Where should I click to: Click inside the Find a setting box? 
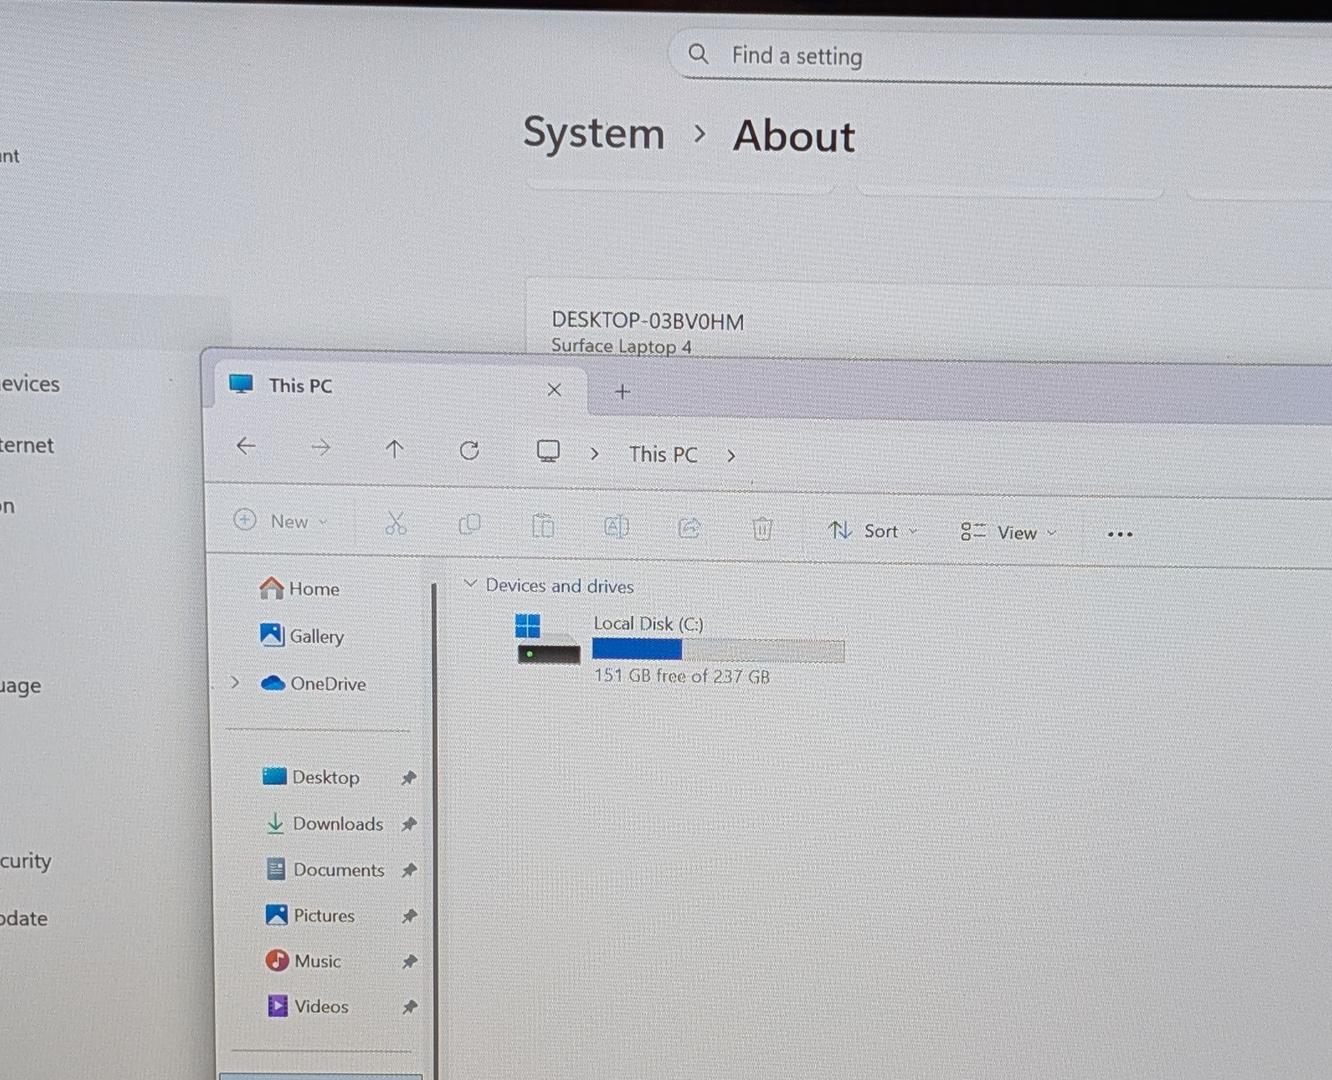point(1000,56)
